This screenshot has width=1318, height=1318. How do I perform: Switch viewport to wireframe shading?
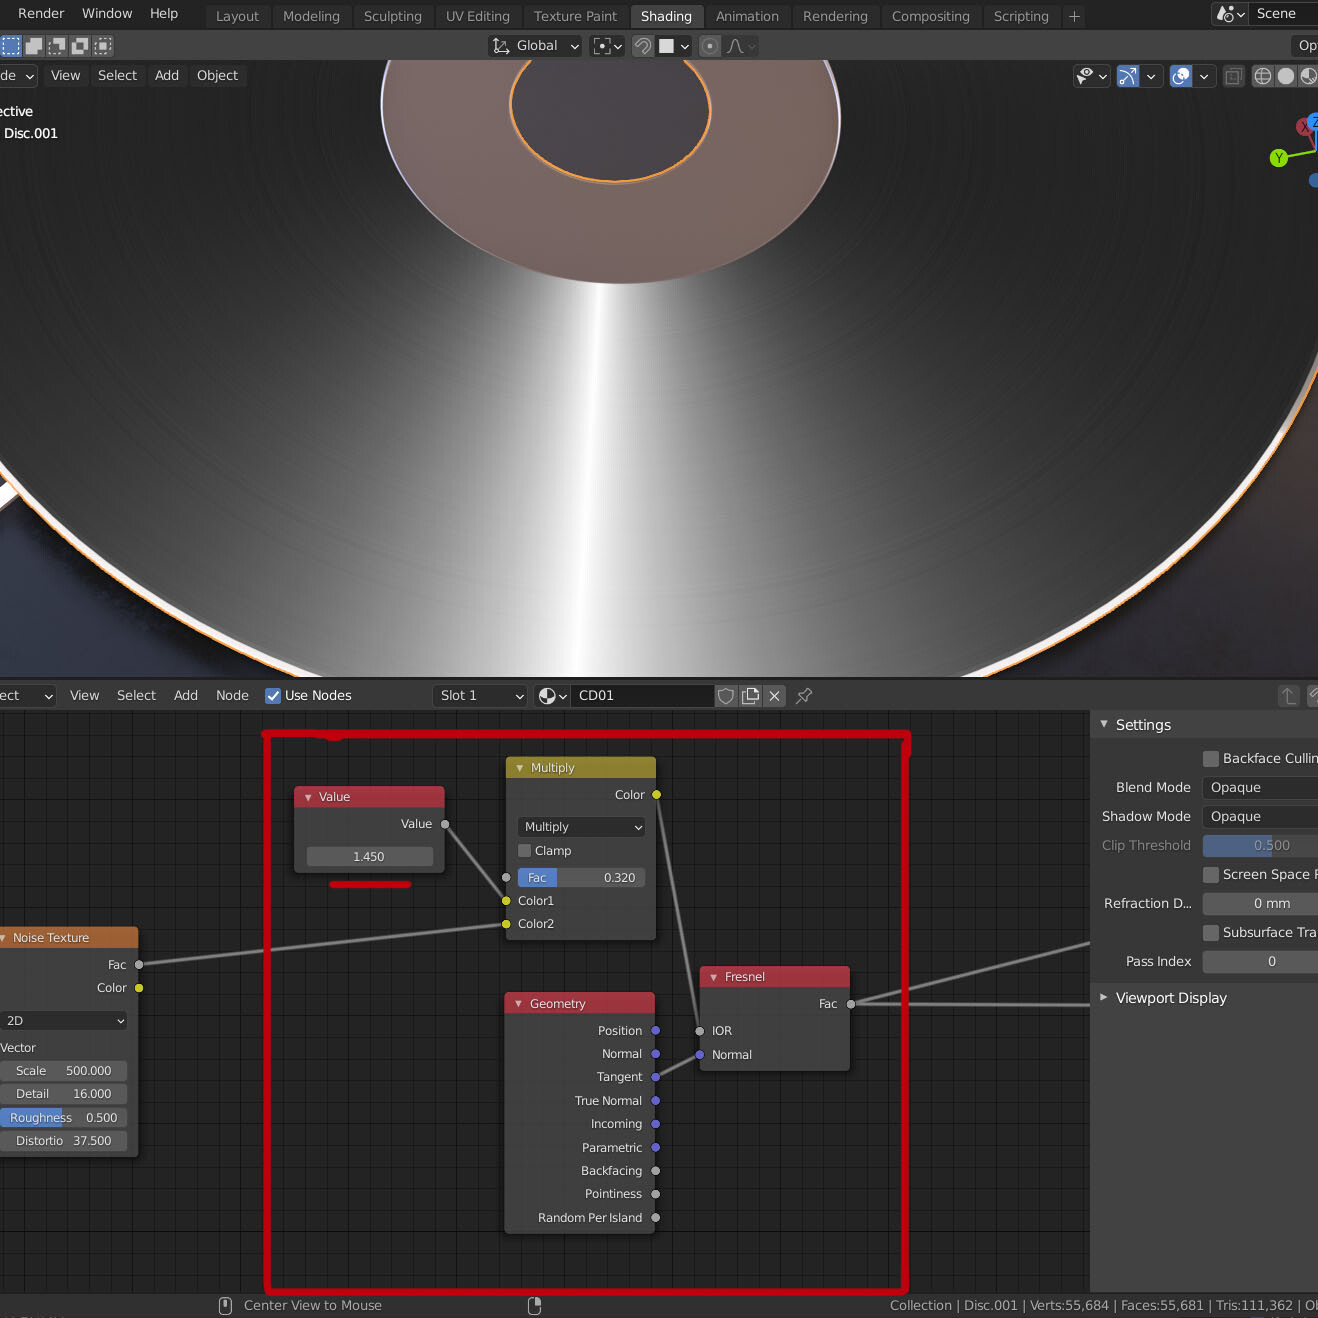click(x=1263, y=76)
